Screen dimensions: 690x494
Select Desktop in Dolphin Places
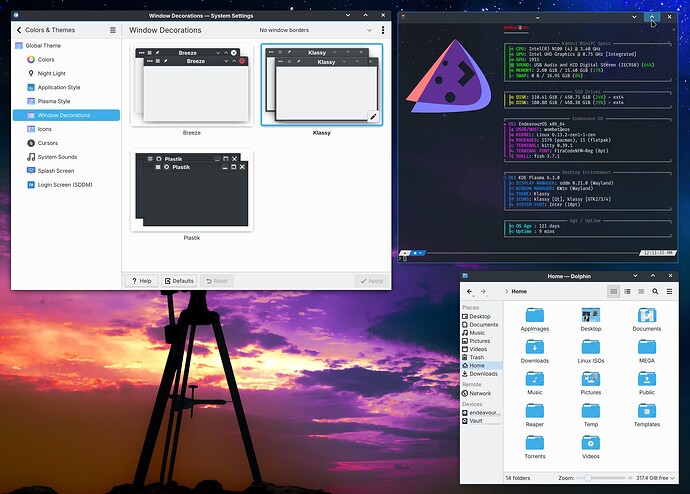point(481,316)
